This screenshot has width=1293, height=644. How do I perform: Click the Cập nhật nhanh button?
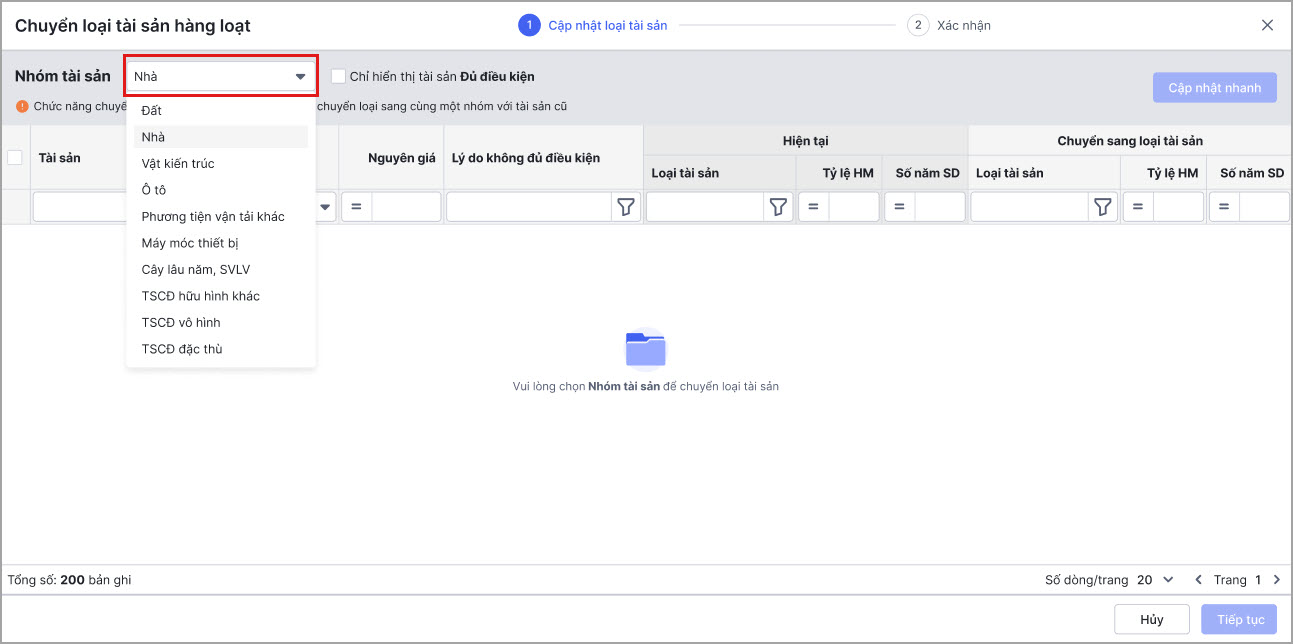pyautogui.click(x=1214, y=88)
